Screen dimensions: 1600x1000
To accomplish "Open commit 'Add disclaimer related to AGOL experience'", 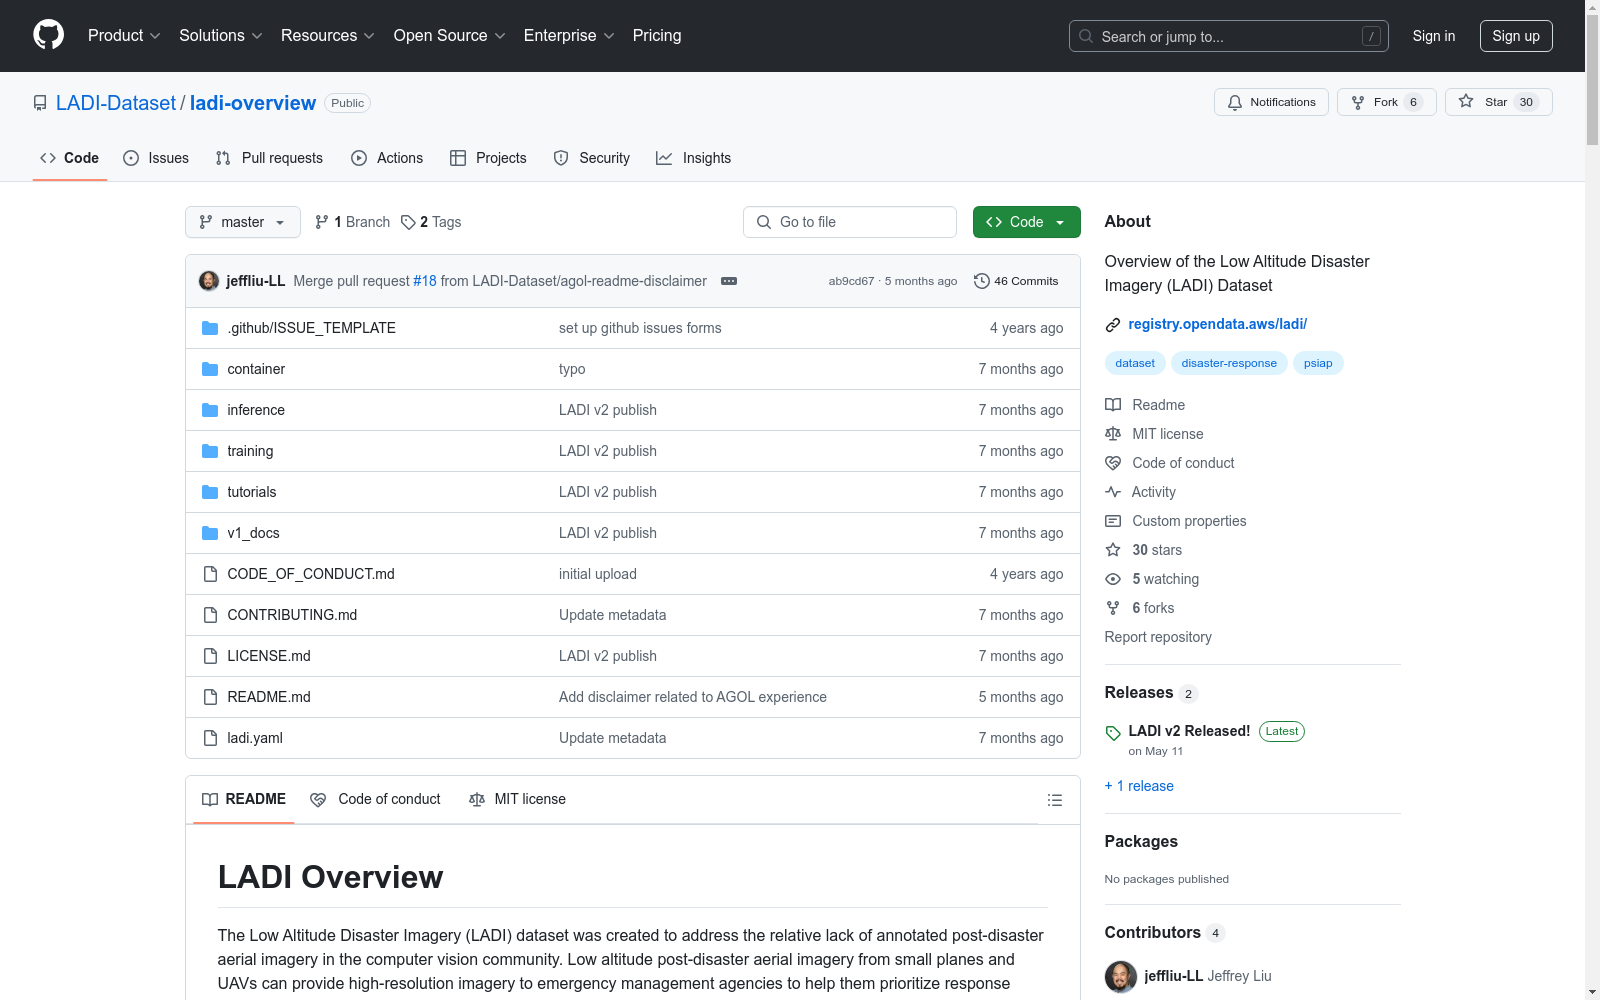I will click(x=693, y=697).
